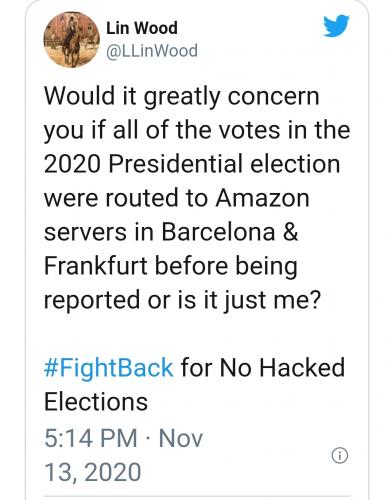Click the horizontal divider below the date

point(197,496)
